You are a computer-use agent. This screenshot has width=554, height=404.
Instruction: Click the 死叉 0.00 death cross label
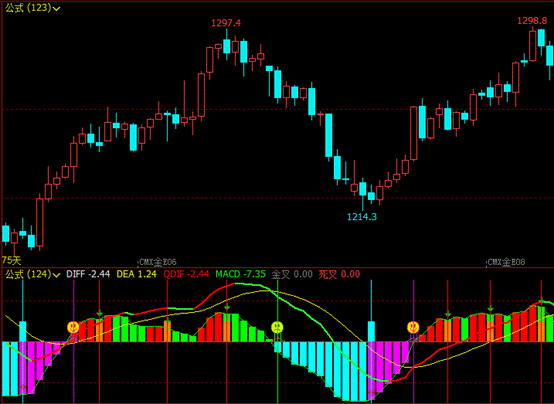click(339, 274)
